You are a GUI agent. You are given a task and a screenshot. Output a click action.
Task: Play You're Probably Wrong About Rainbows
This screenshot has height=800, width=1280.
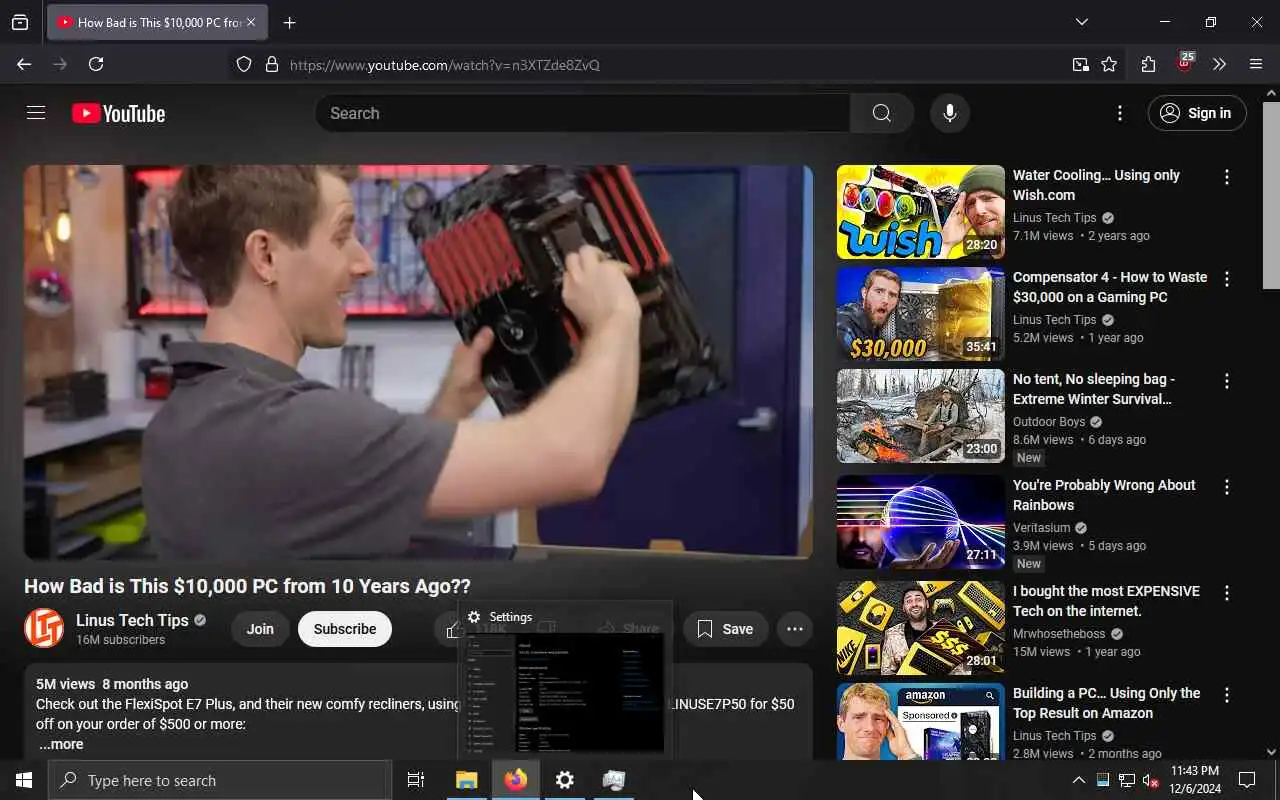[920, 522]
